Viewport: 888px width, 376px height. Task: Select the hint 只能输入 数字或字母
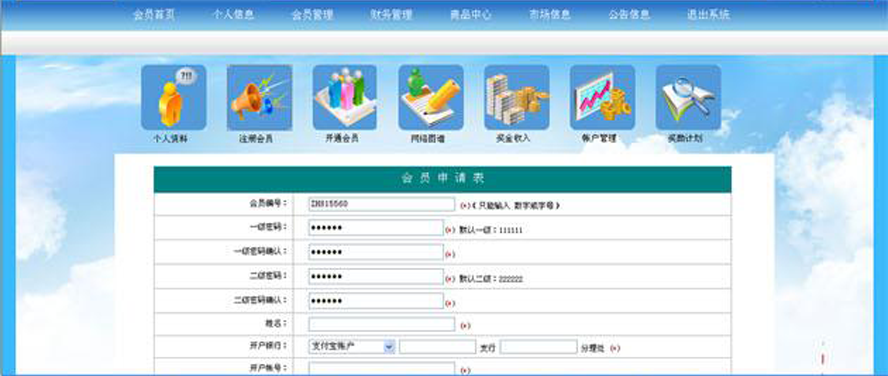click(x=515, y=206)
